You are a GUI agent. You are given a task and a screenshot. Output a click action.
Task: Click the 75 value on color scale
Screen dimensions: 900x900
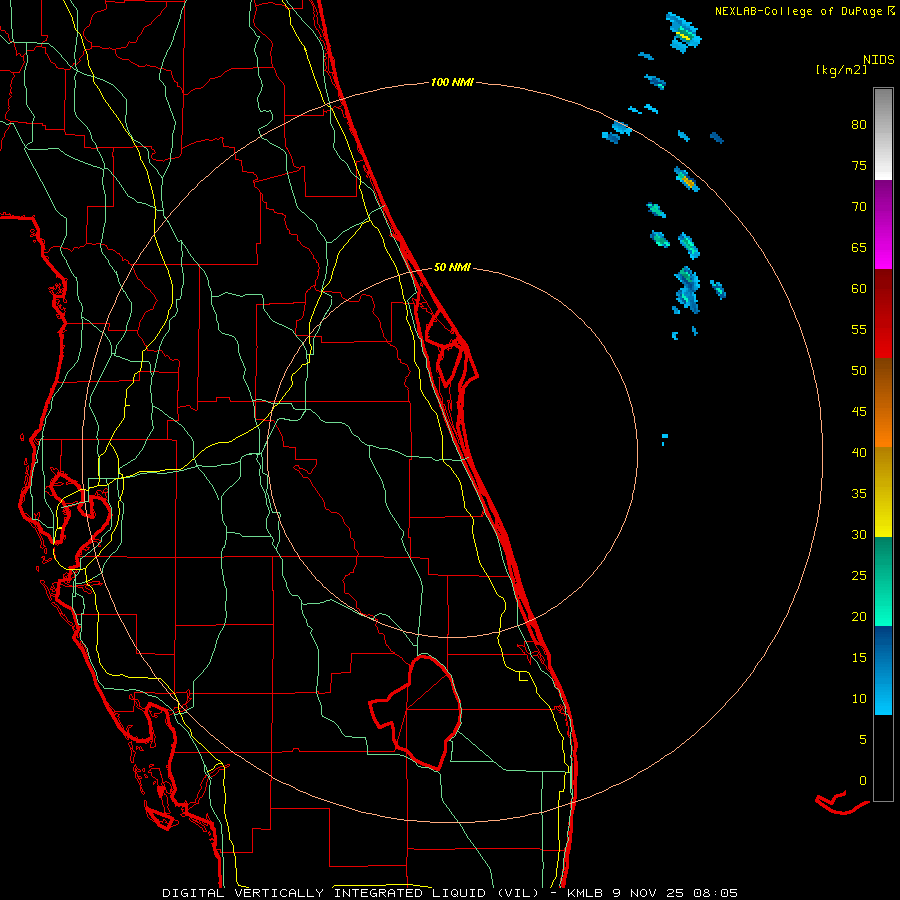click(859, 165)
